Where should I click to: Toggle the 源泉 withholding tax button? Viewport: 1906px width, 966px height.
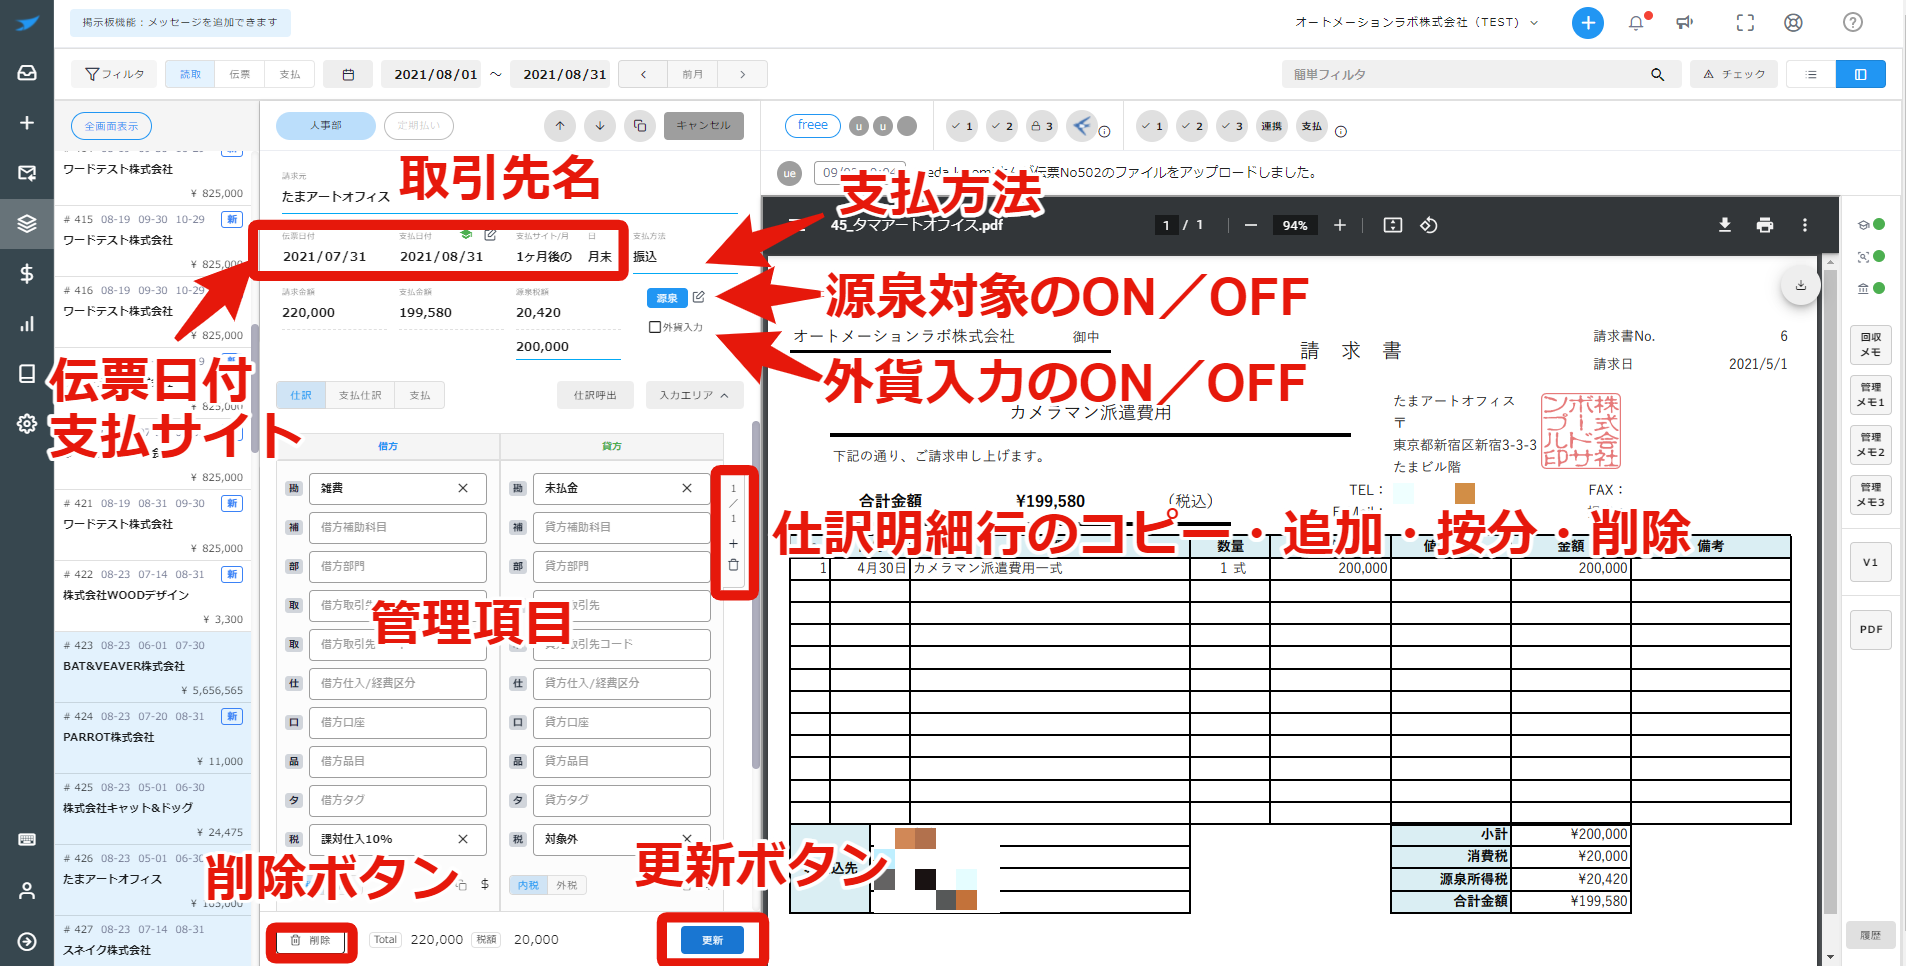pyautogui.click(x=667, y=298)
